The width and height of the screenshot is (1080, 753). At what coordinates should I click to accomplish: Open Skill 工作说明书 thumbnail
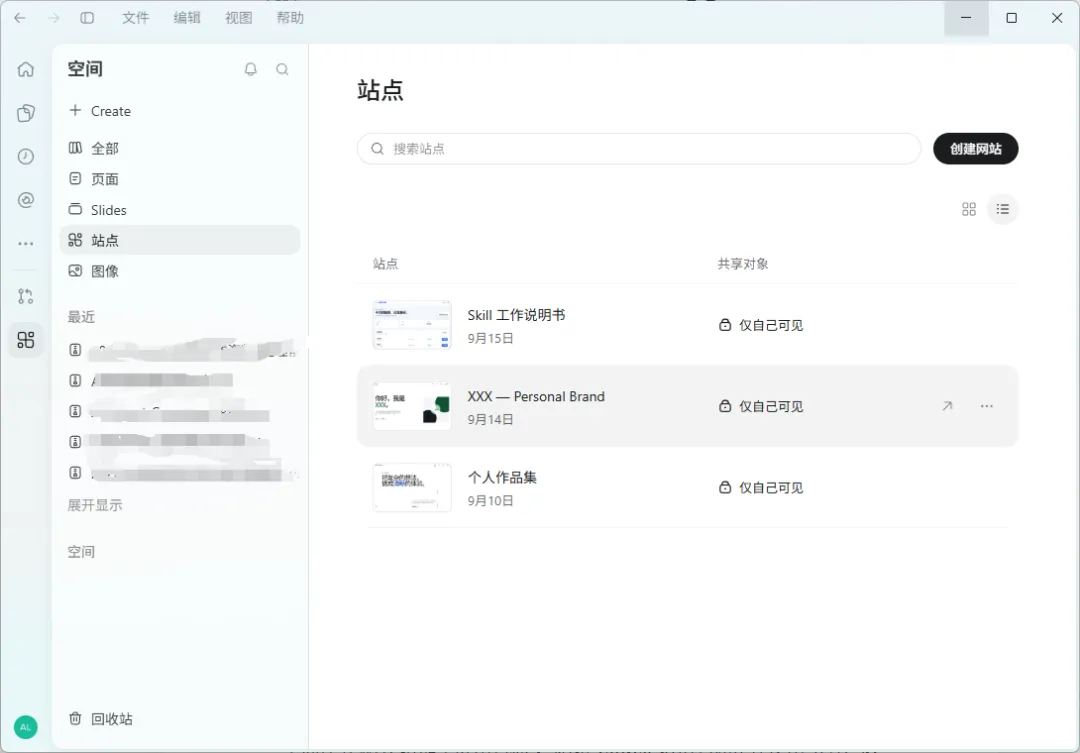[412, 325]
